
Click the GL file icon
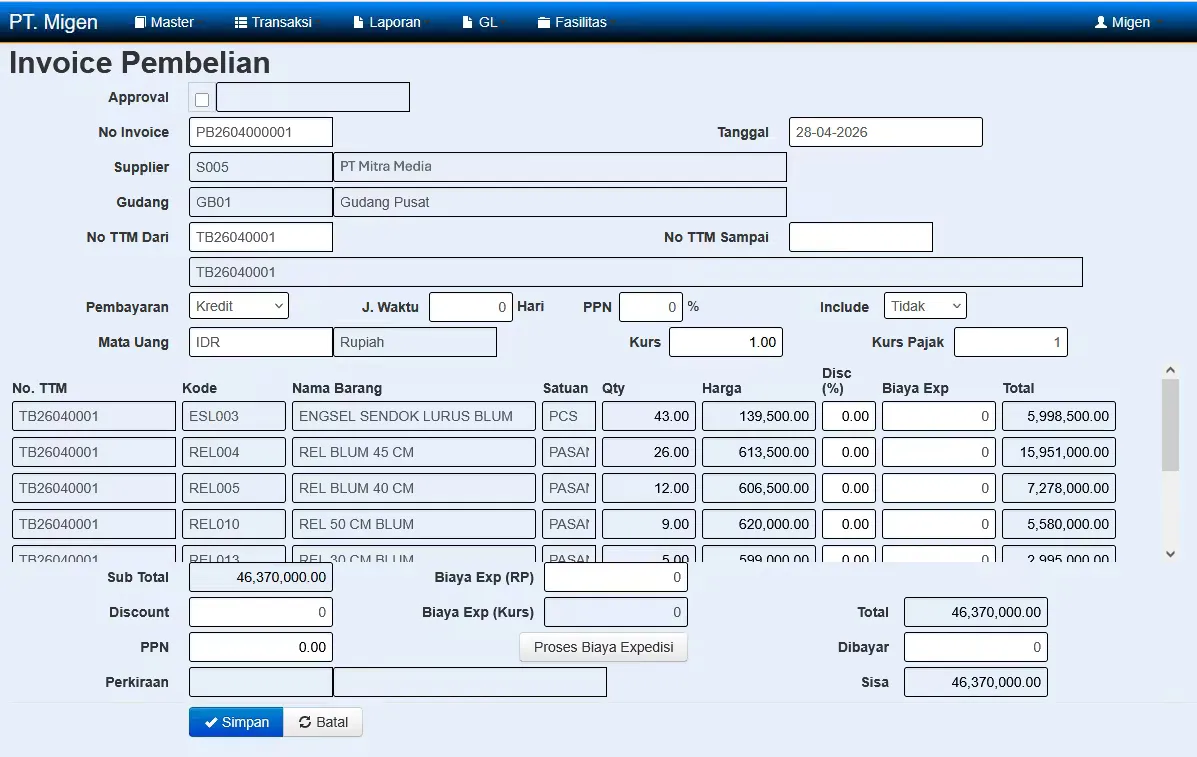click(x=467, y=22)
